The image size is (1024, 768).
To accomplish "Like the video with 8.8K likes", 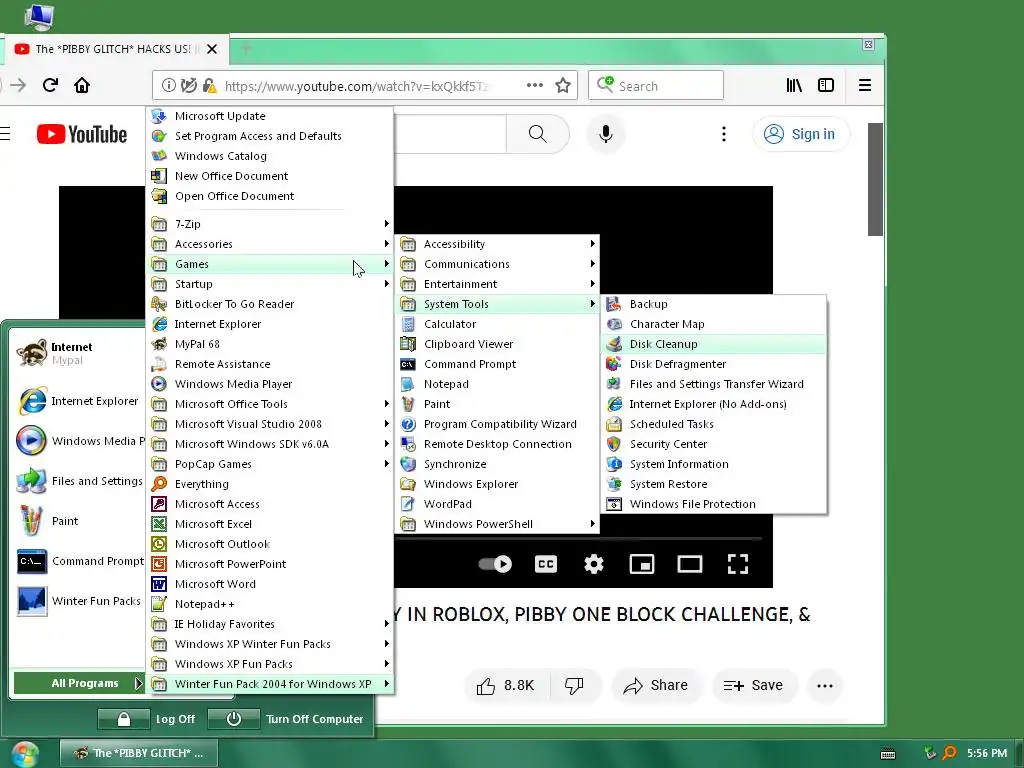I will pyautogui.click(x=506, y=686).
